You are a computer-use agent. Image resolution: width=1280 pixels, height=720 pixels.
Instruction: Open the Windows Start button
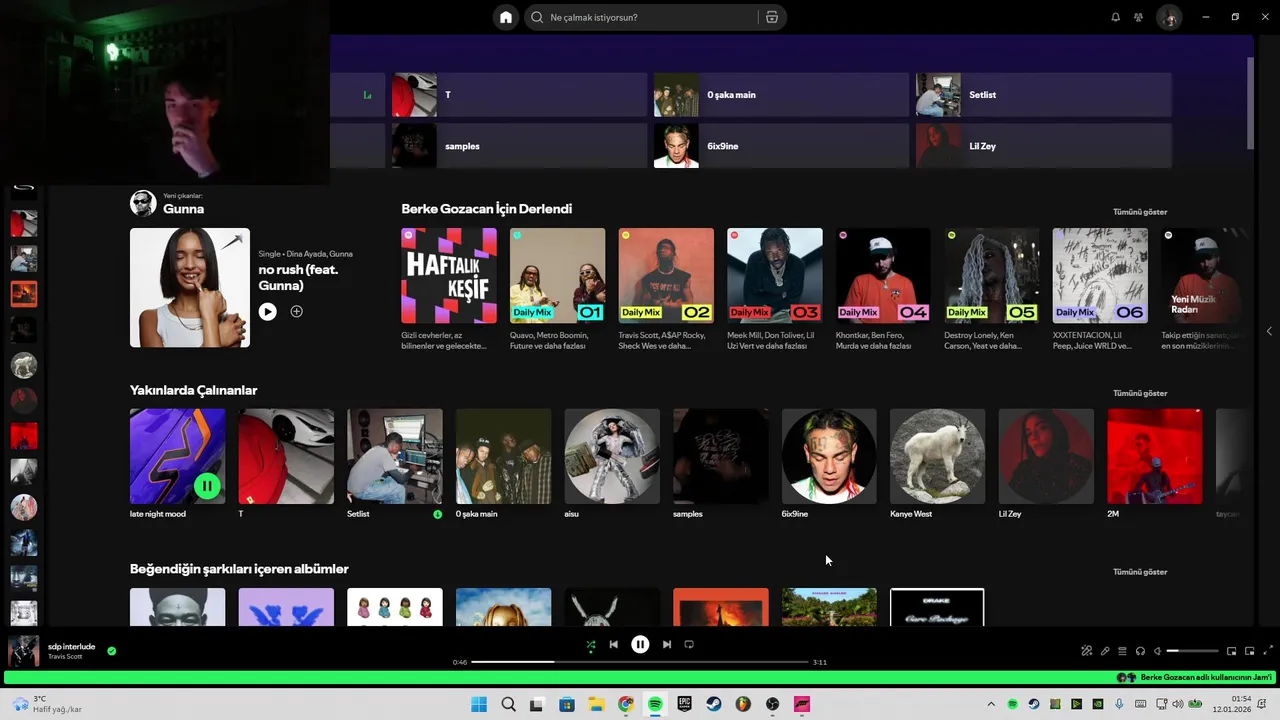coord(479,704)
